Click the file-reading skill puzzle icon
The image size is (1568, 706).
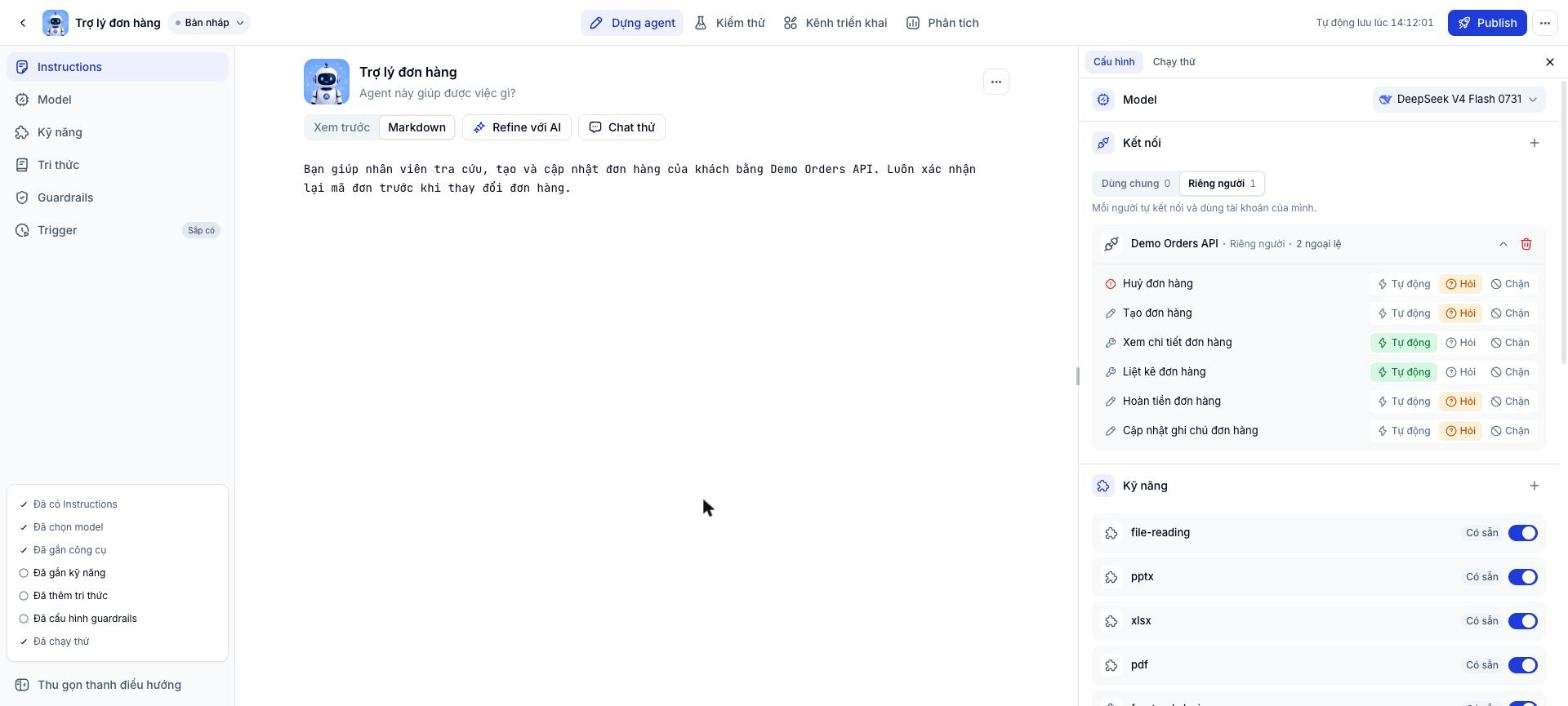tap(1111, 533)
